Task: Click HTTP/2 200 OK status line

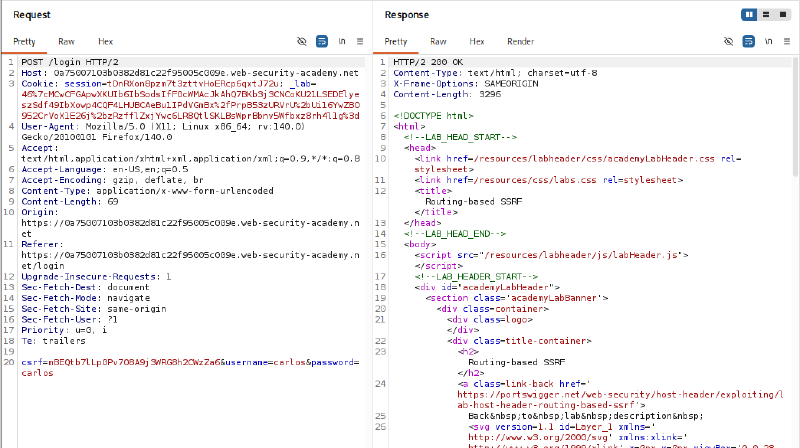Action: click(x=428, y=62)
